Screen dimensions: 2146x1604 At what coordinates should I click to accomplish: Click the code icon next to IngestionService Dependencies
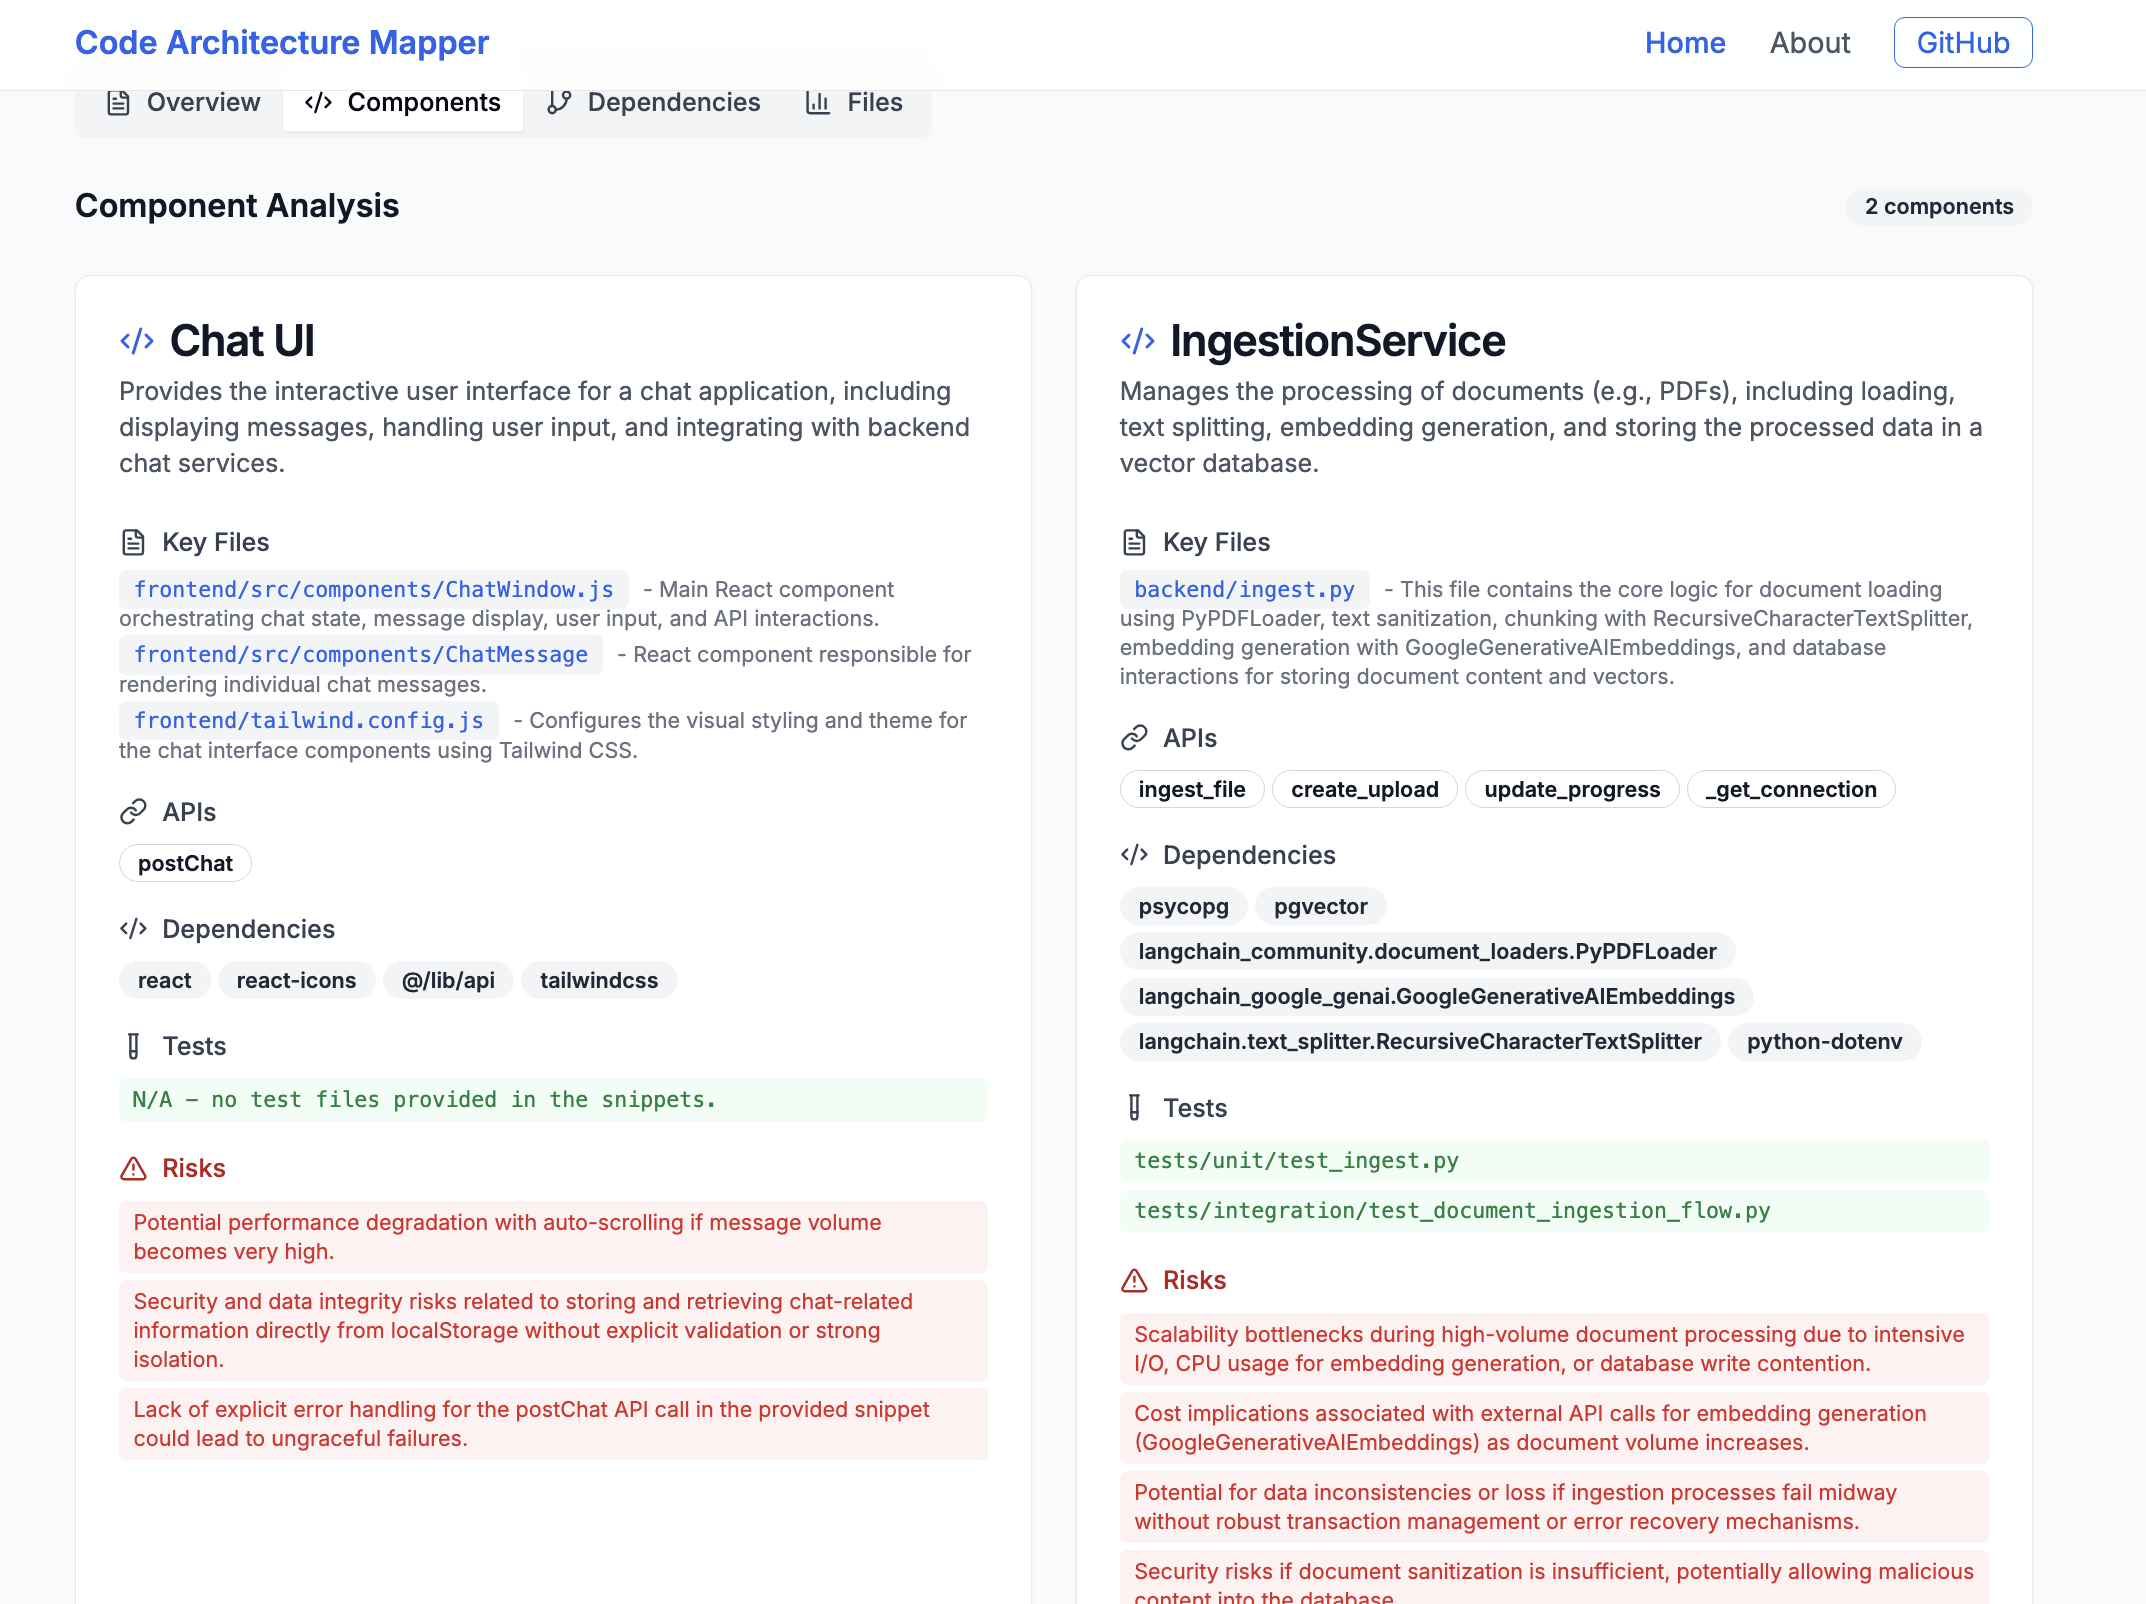tap(1134, 855)
